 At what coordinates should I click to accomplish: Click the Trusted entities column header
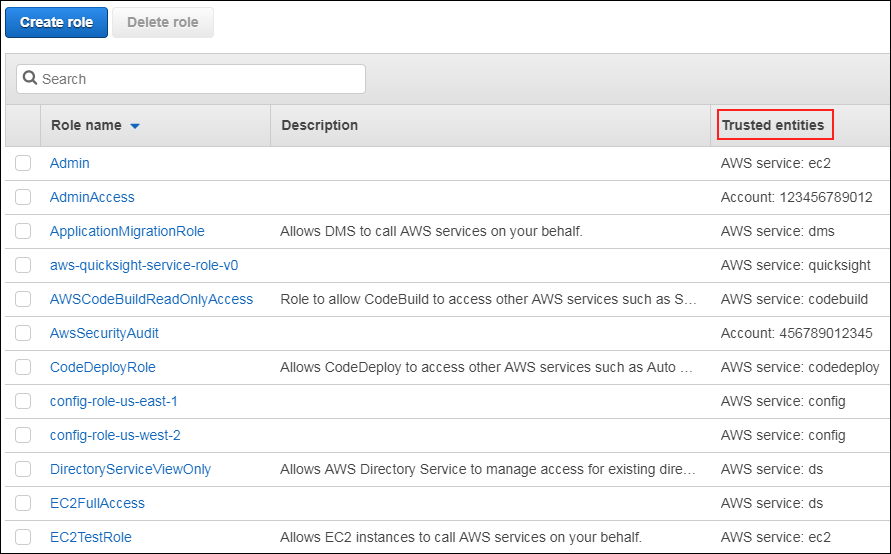pos(773,125)
